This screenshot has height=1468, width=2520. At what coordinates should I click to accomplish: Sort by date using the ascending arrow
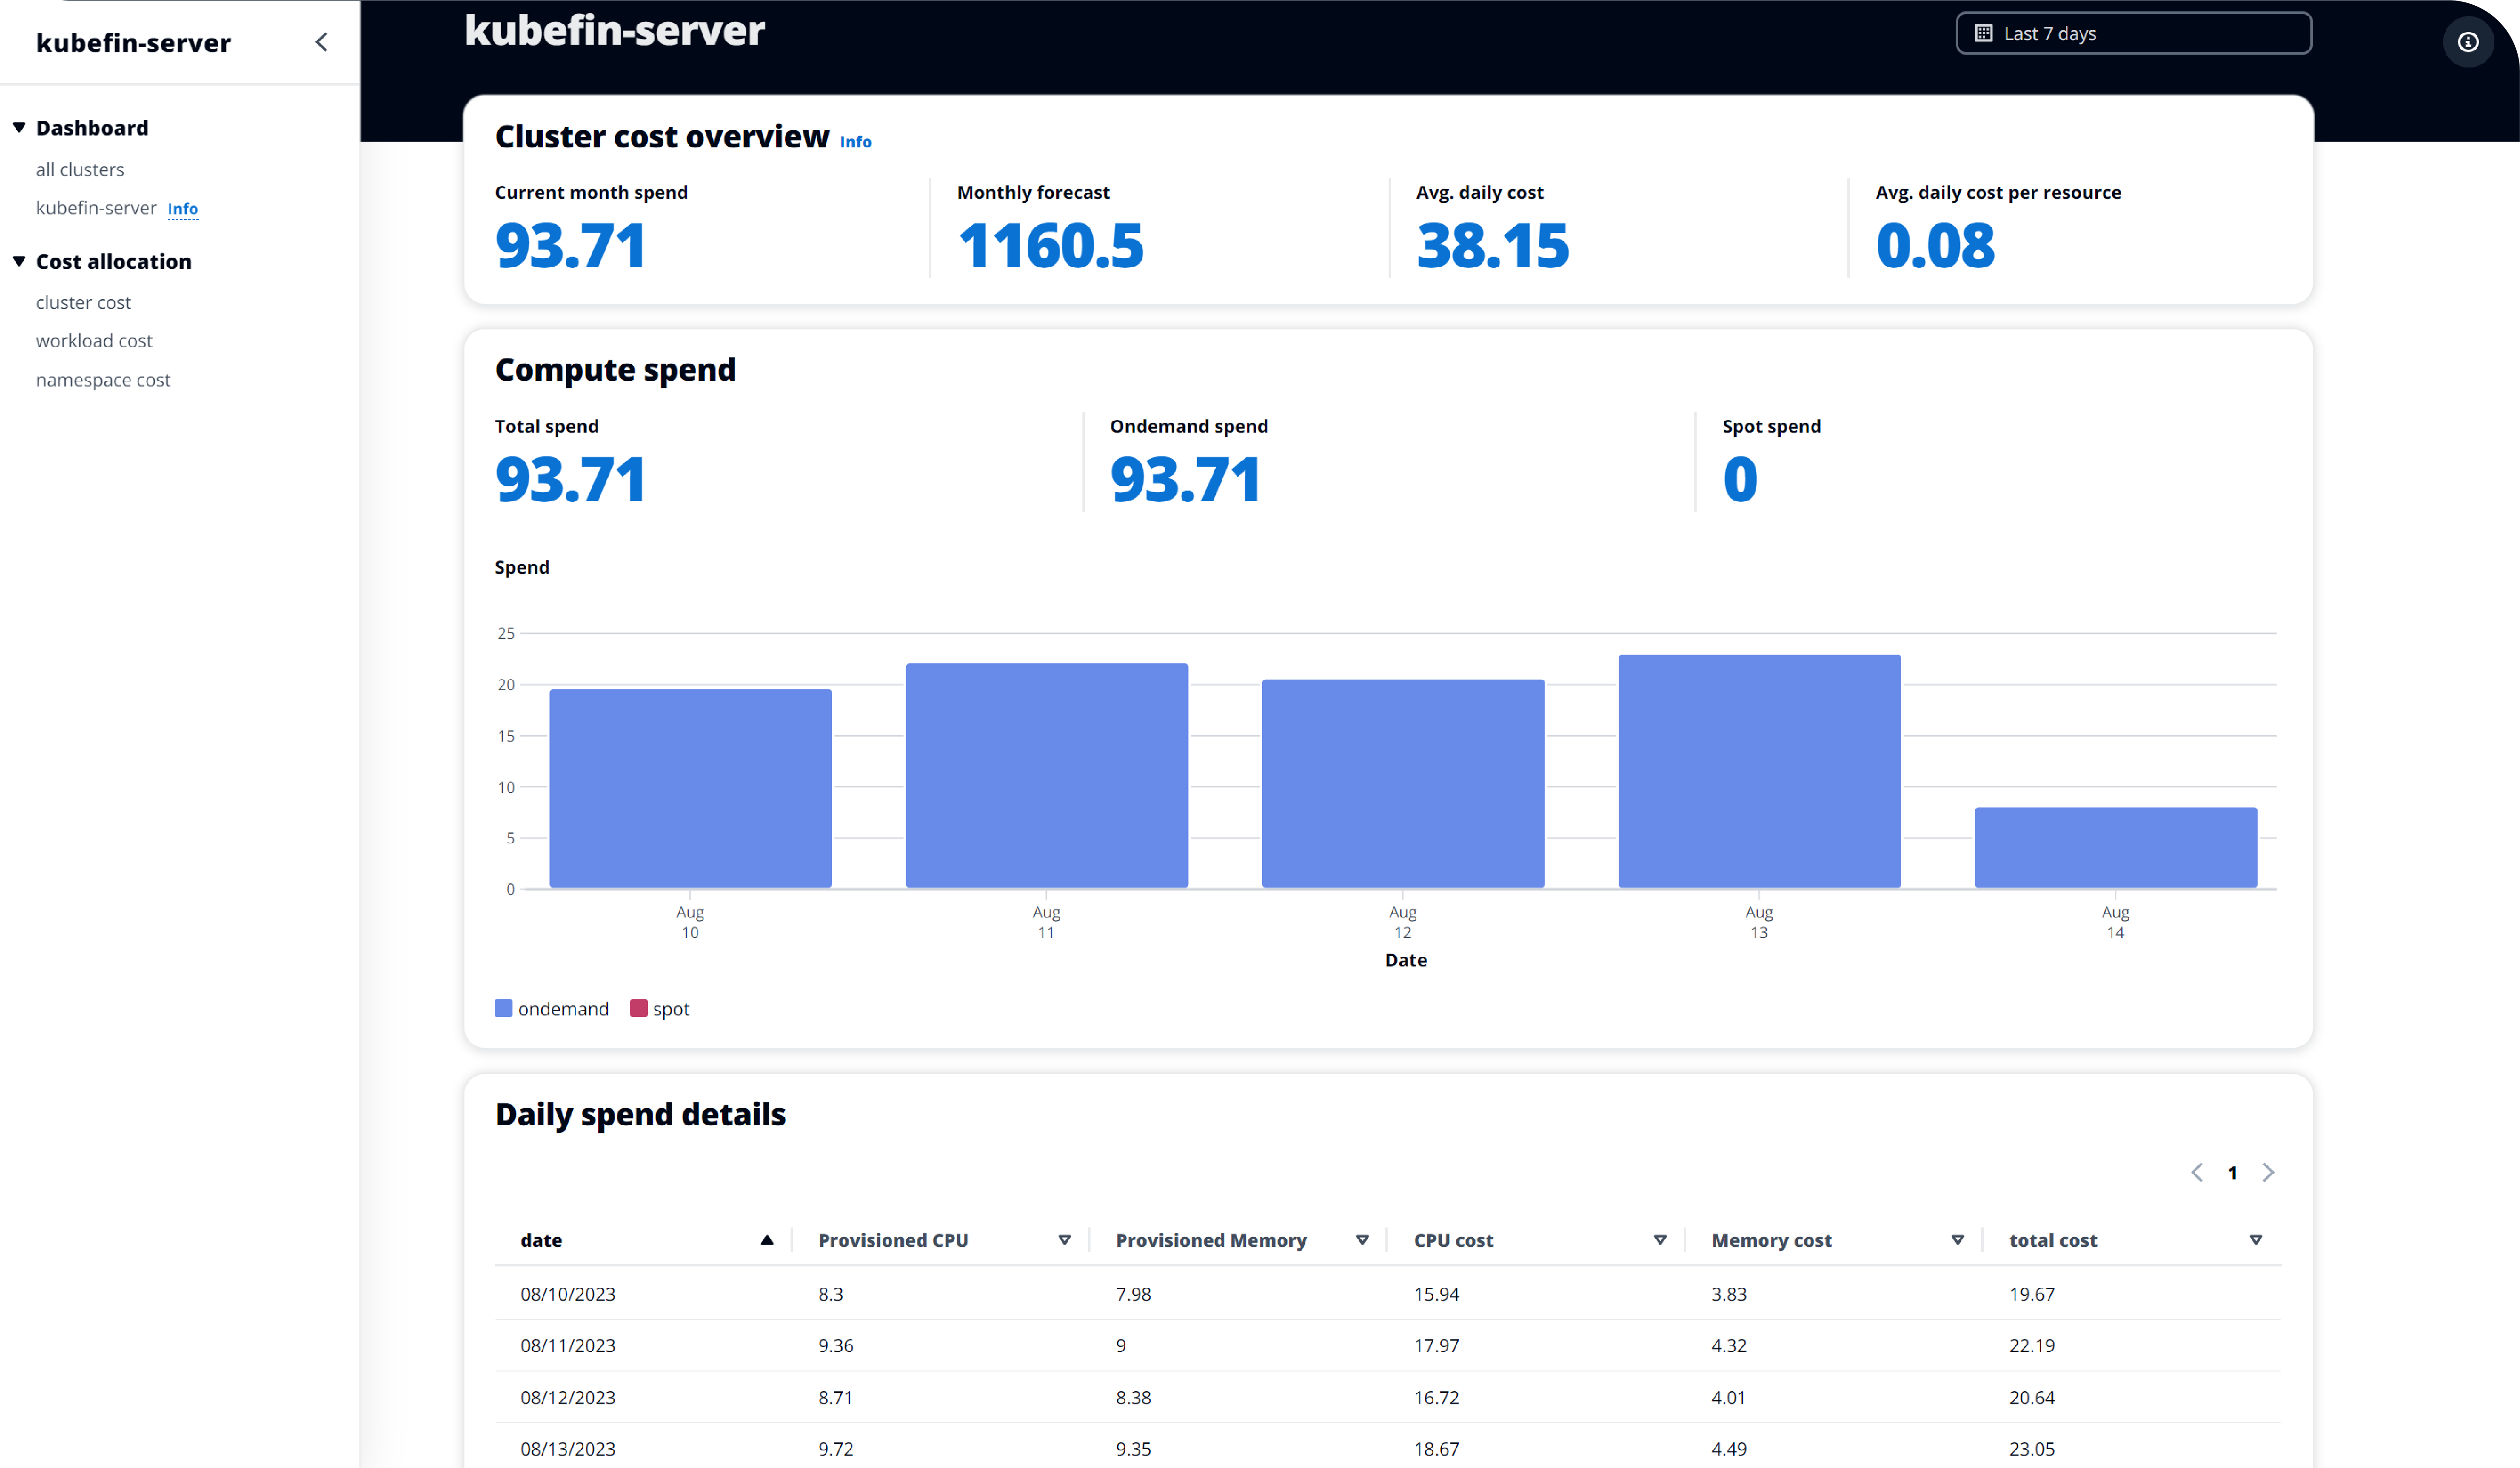767,1240
